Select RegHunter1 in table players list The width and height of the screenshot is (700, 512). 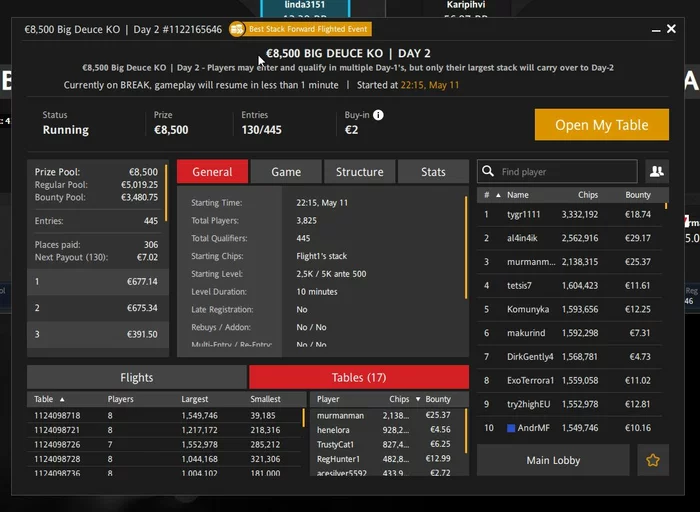coord(387,459)
